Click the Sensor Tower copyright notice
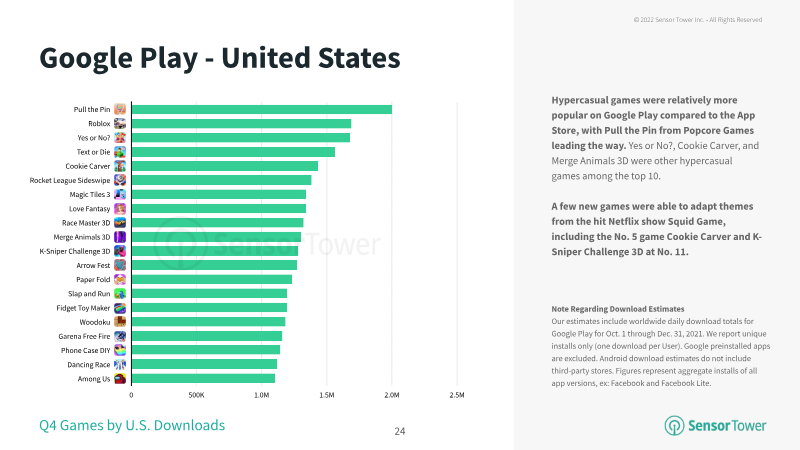 tap(698, 19)
